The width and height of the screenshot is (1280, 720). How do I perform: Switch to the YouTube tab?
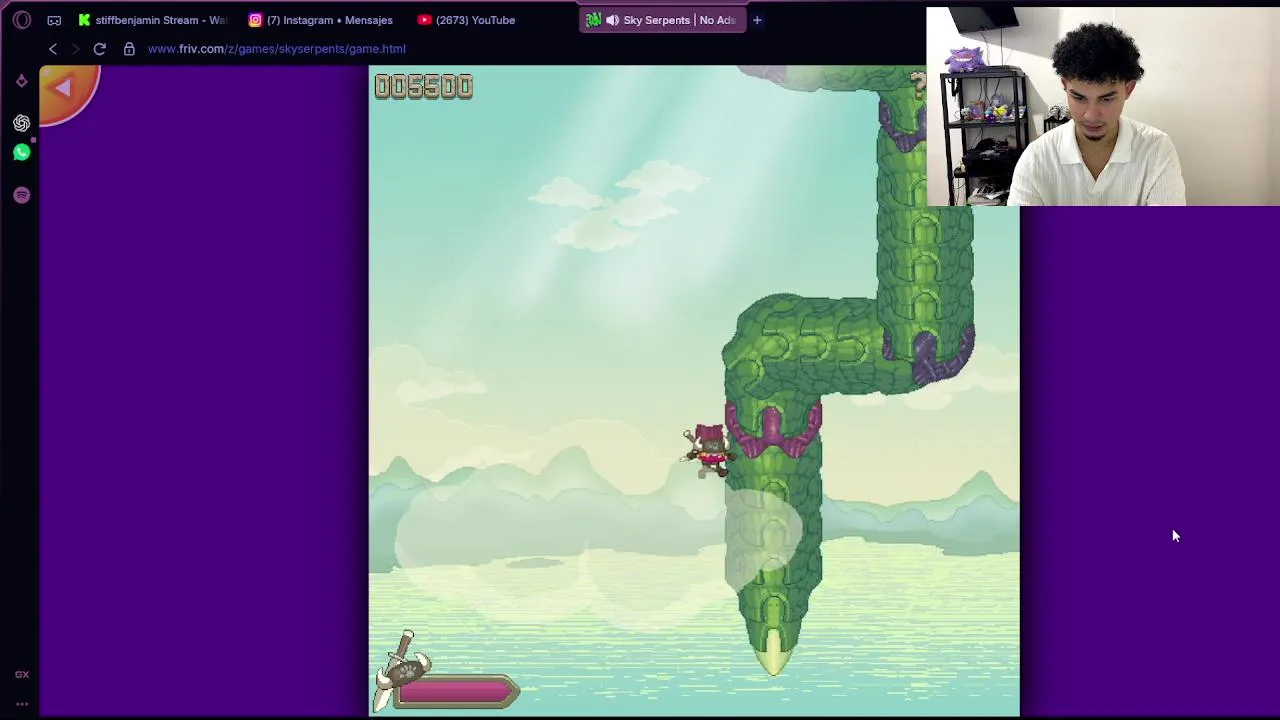point(466,20)
